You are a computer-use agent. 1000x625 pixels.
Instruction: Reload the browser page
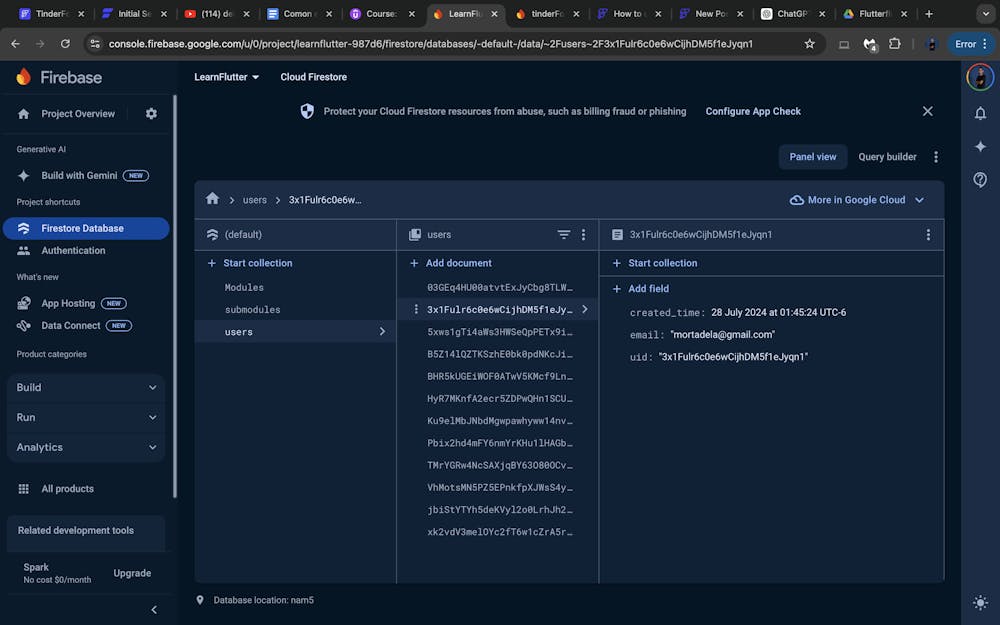(x=65, y=43)
